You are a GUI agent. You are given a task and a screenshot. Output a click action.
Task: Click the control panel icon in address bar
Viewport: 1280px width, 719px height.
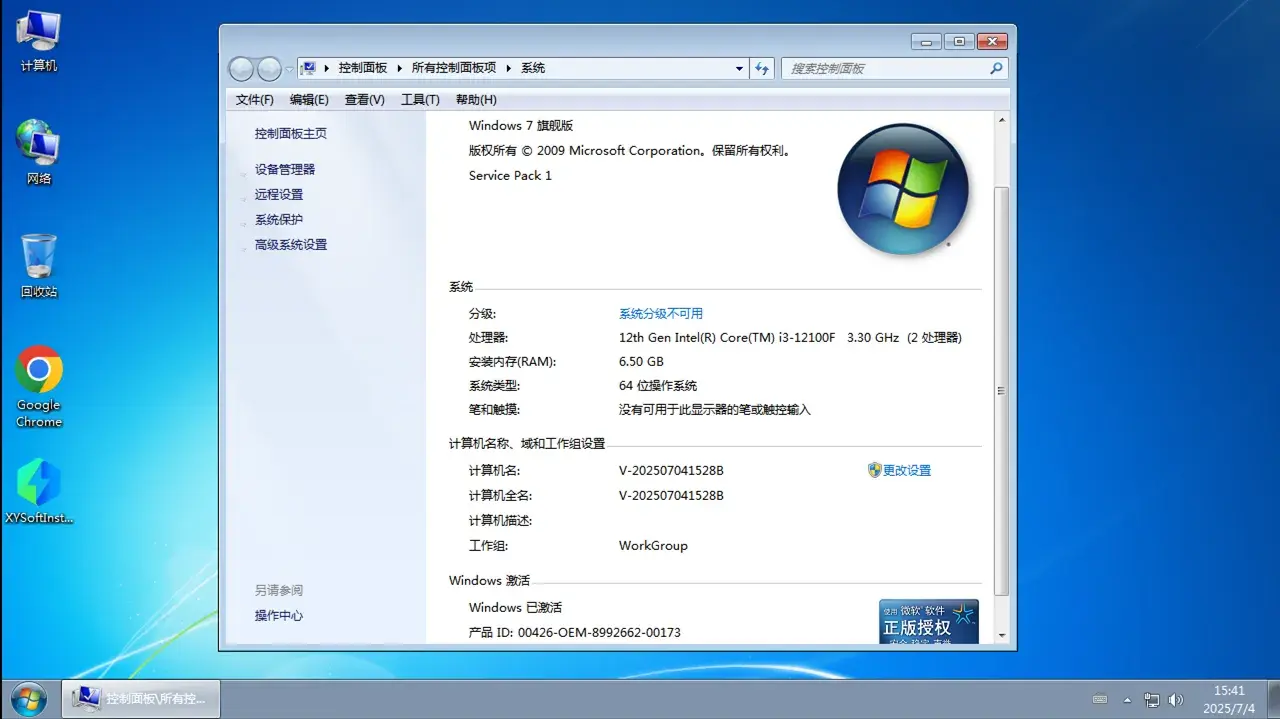click(310, 68)
